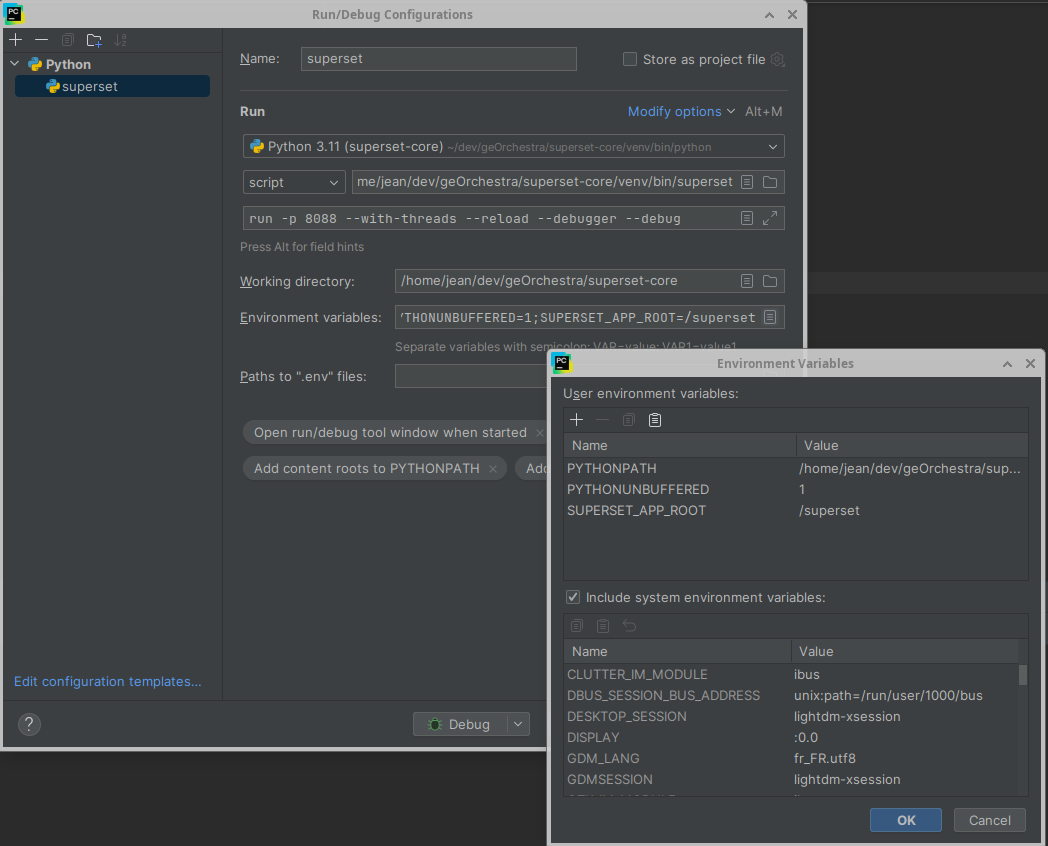
Task: Cancel the Environment Variables dialog
Action: [990, 821]
